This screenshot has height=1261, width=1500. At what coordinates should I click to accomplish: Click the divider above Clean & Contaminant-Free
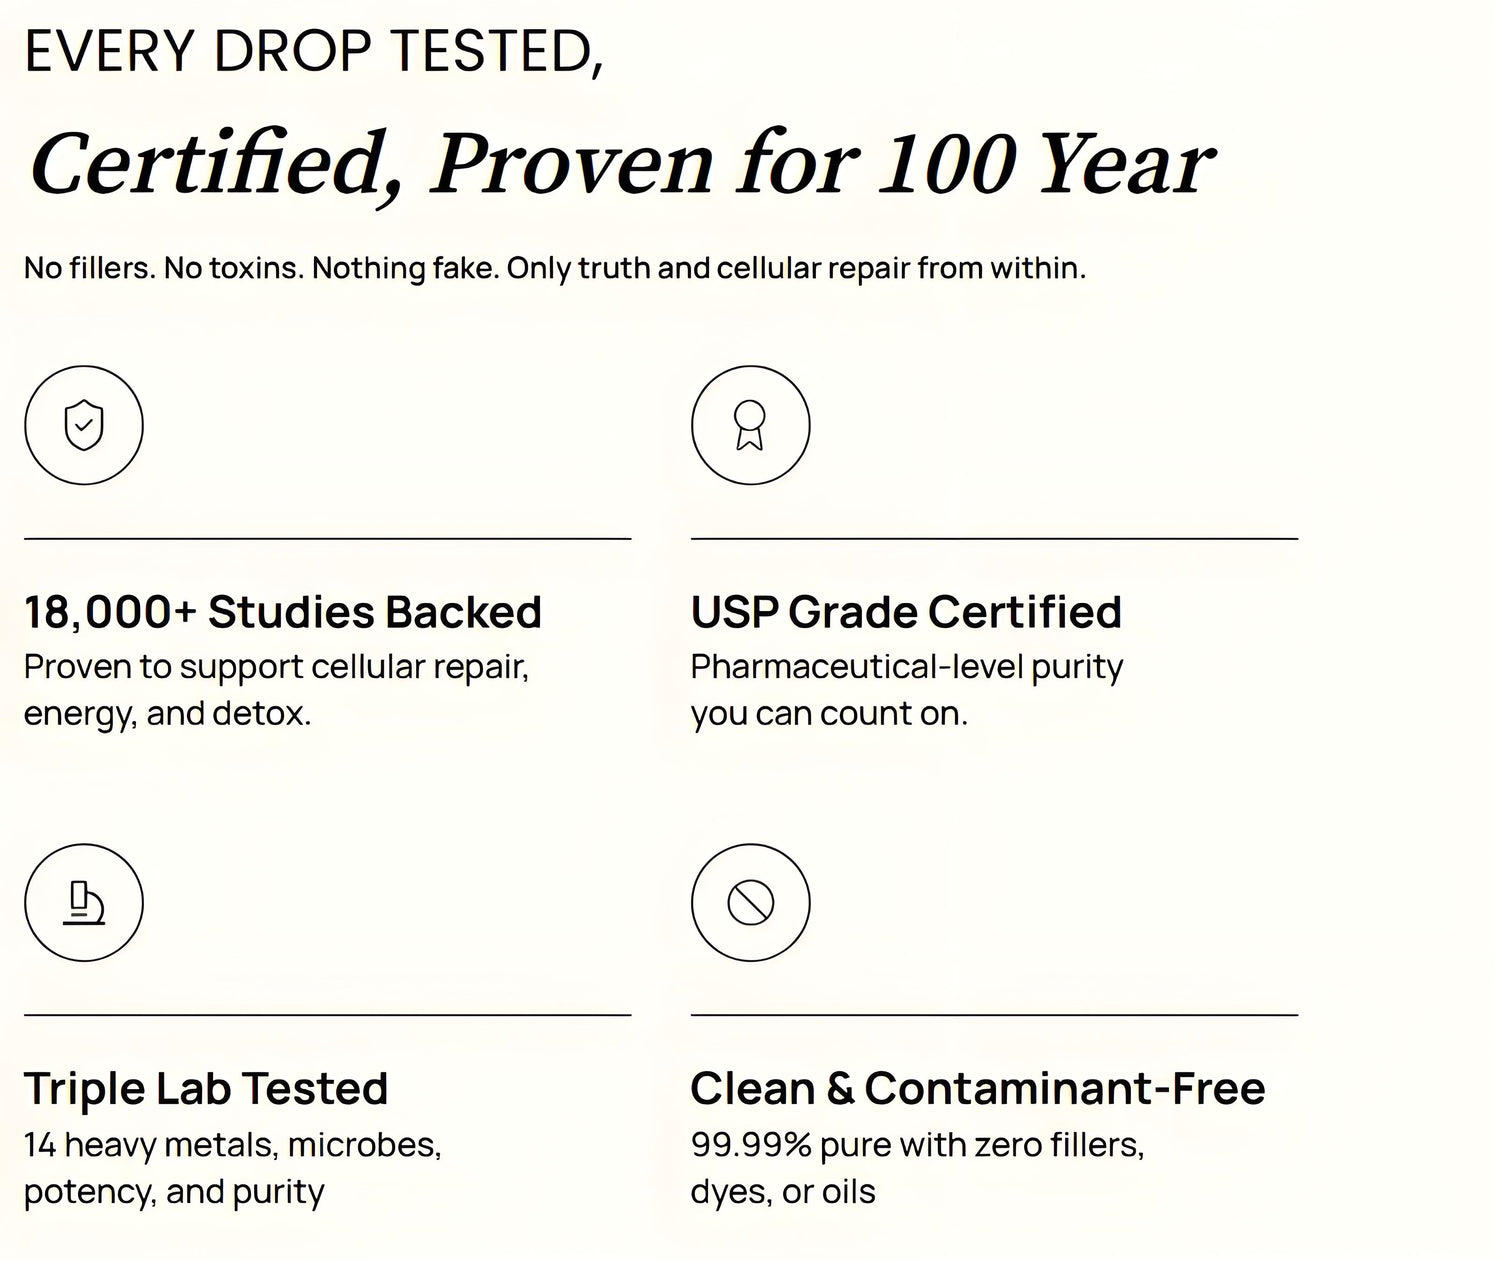[x=994, y=1015]
